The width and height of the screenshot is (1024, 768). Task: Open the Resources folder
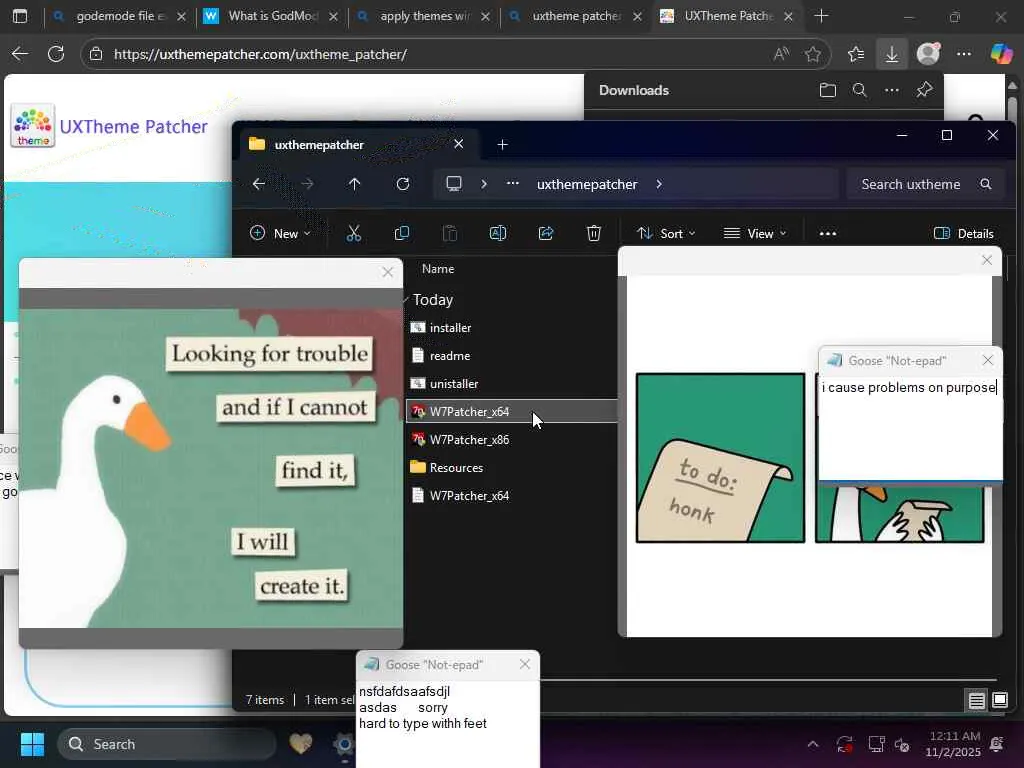coord(456,468)
